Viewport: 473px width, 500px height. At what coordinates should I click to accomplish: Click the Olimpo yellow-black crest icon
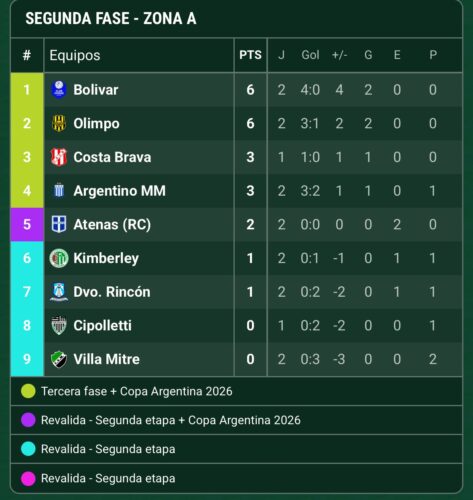pyautogui.click(x=59, y=123)
